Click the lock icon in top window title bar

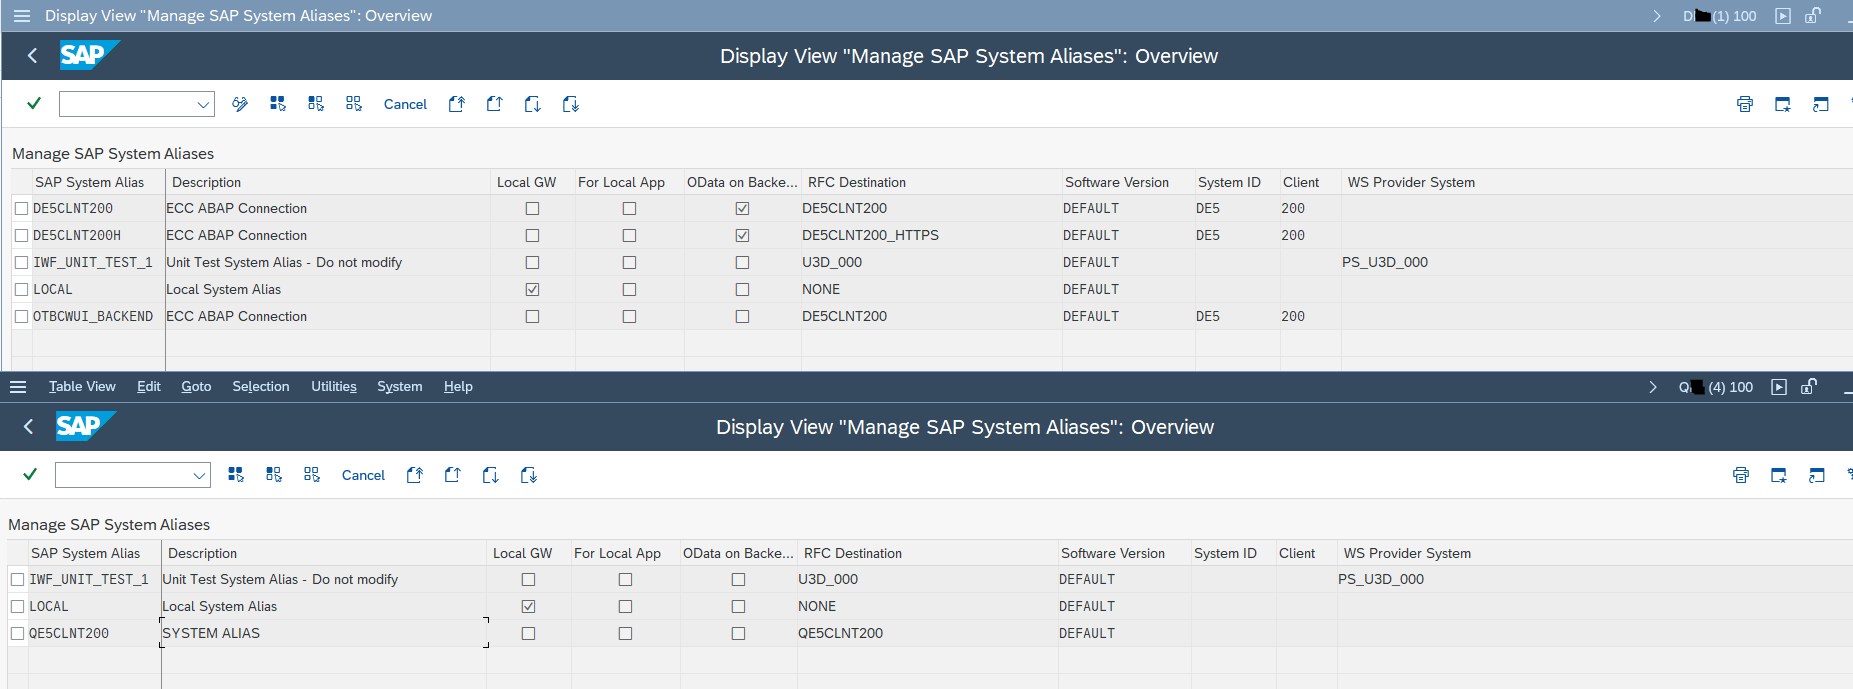(1813, 16)
